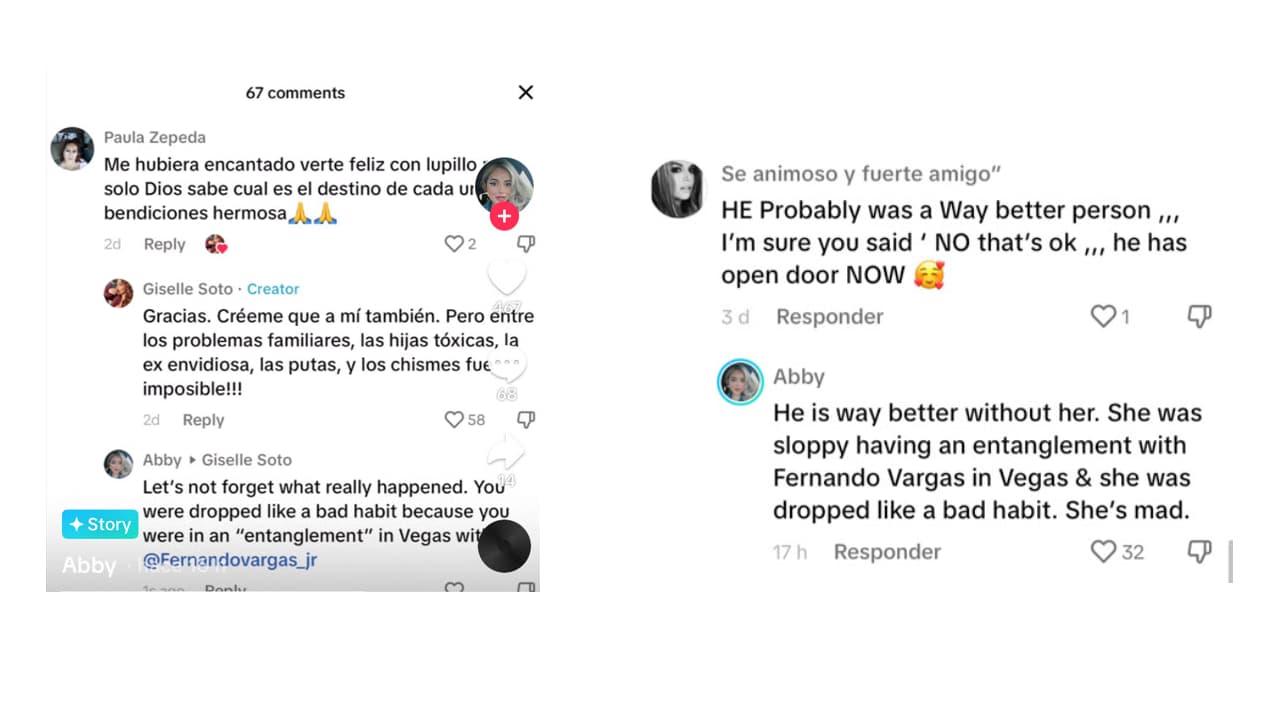Open Abby's profile avatar picture
This screenshot has width=1280, height=720.
[740, 382]
